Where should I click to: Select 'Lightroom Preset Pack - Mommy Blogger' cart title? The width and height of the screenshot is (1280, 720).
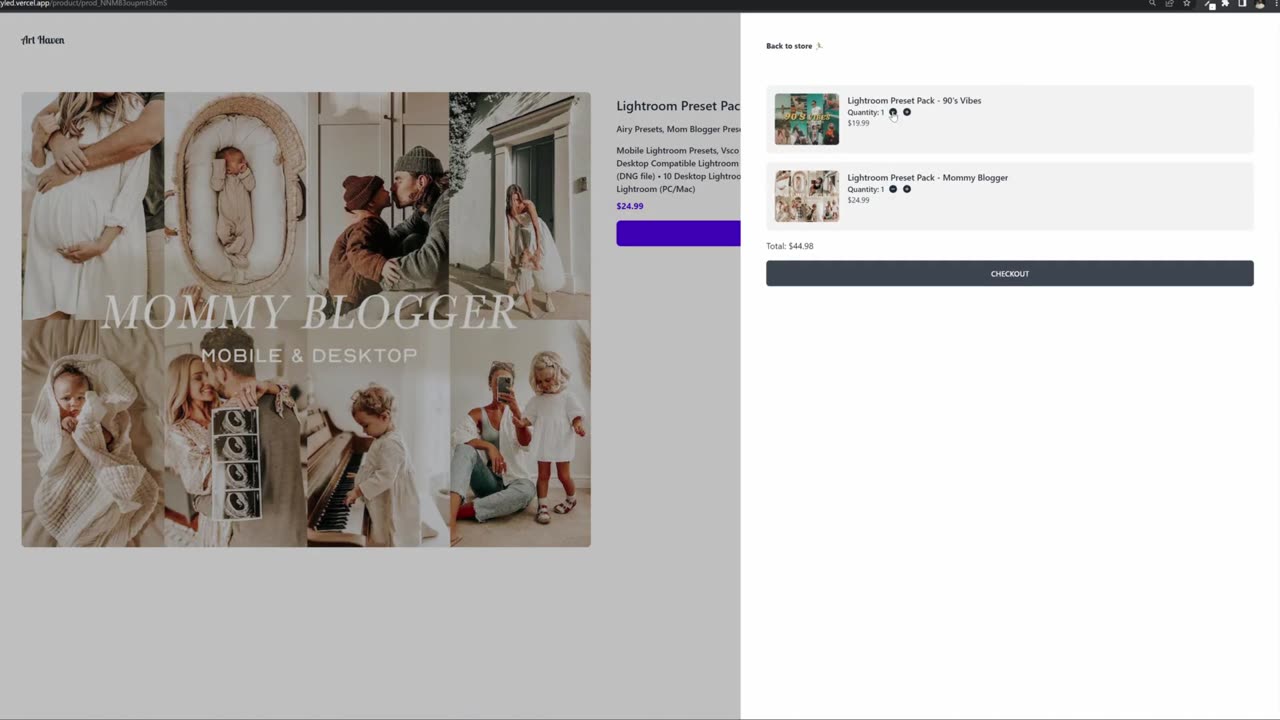[928, 177]
